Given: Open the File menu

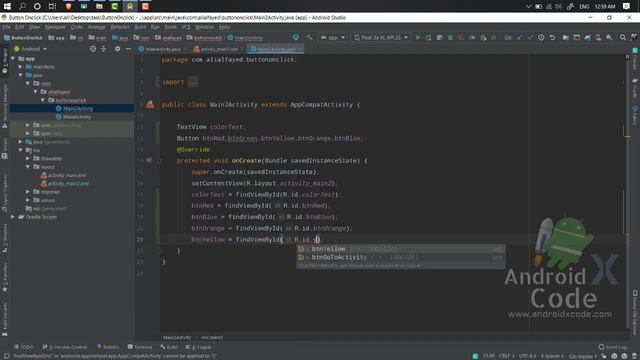Looking at the screenshot, I should point(7,27).
